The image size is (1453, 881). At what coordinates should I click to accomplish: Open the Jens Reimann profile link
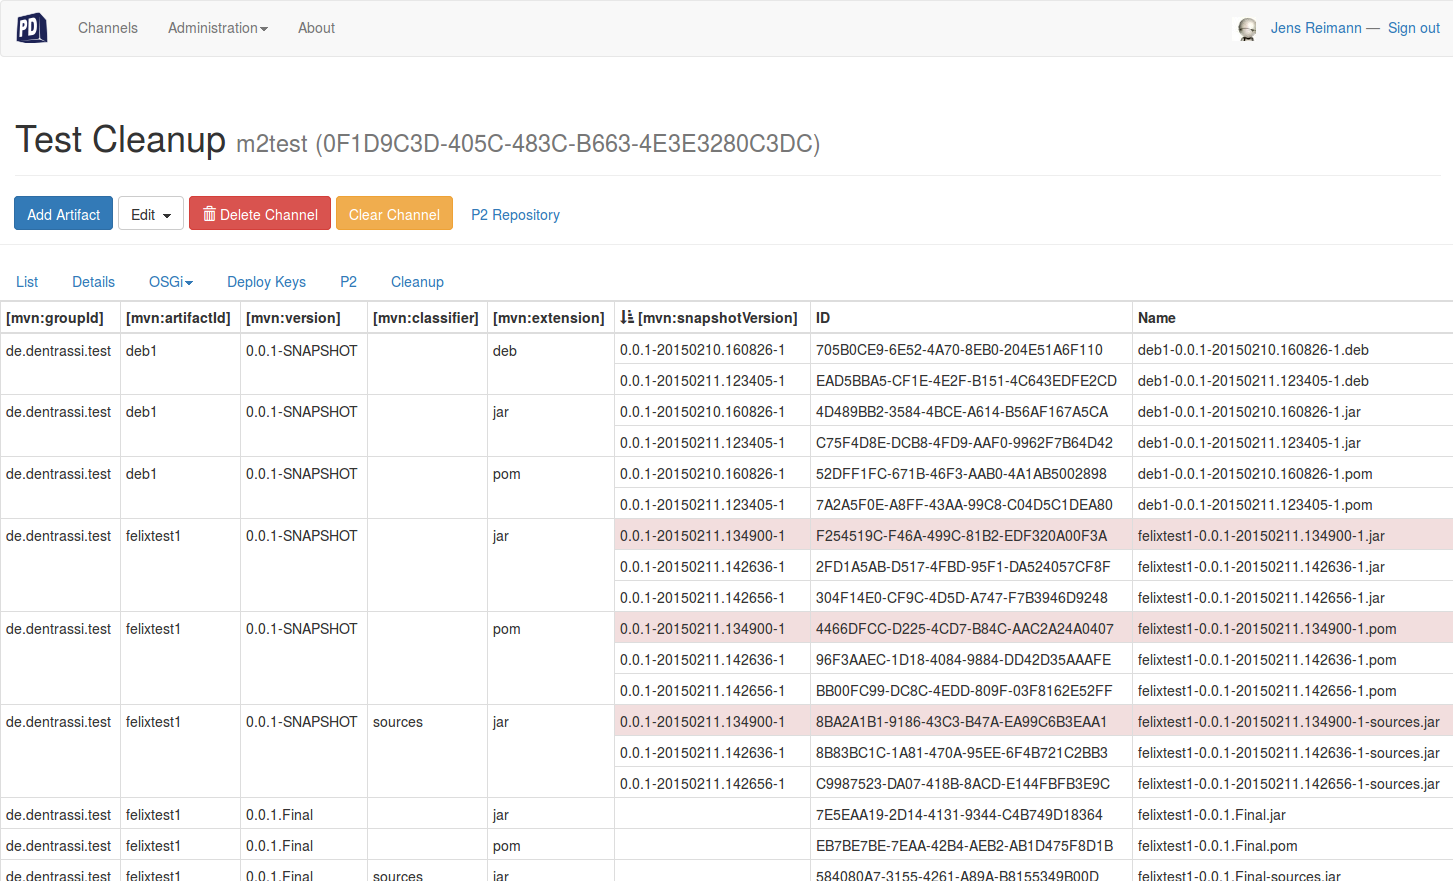pyautogui.click(x=1316, y=28)
